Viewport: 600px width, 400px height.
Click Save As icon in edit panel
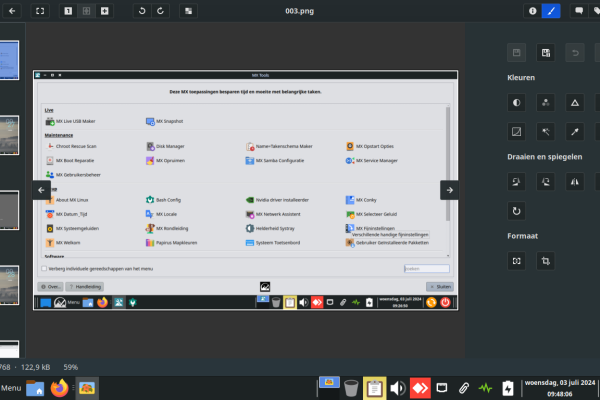(x=545, y=52)
